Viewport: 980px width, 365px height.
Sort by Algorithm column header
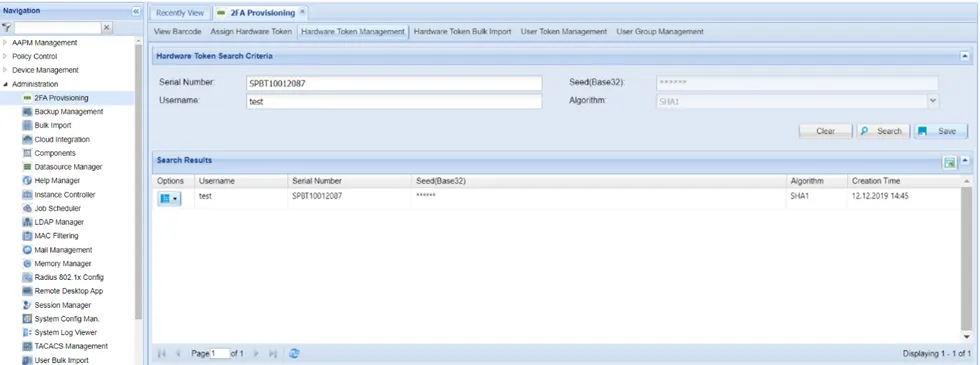817,181
